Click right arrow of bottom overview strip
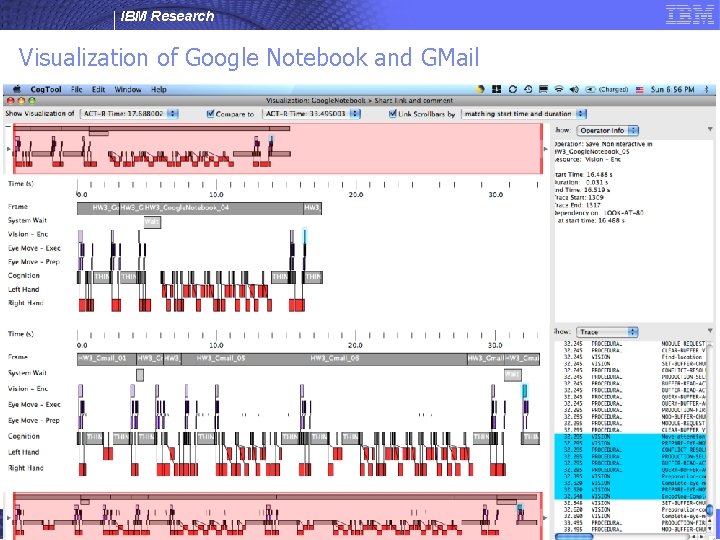720x540 pixels. coord(546,518)
